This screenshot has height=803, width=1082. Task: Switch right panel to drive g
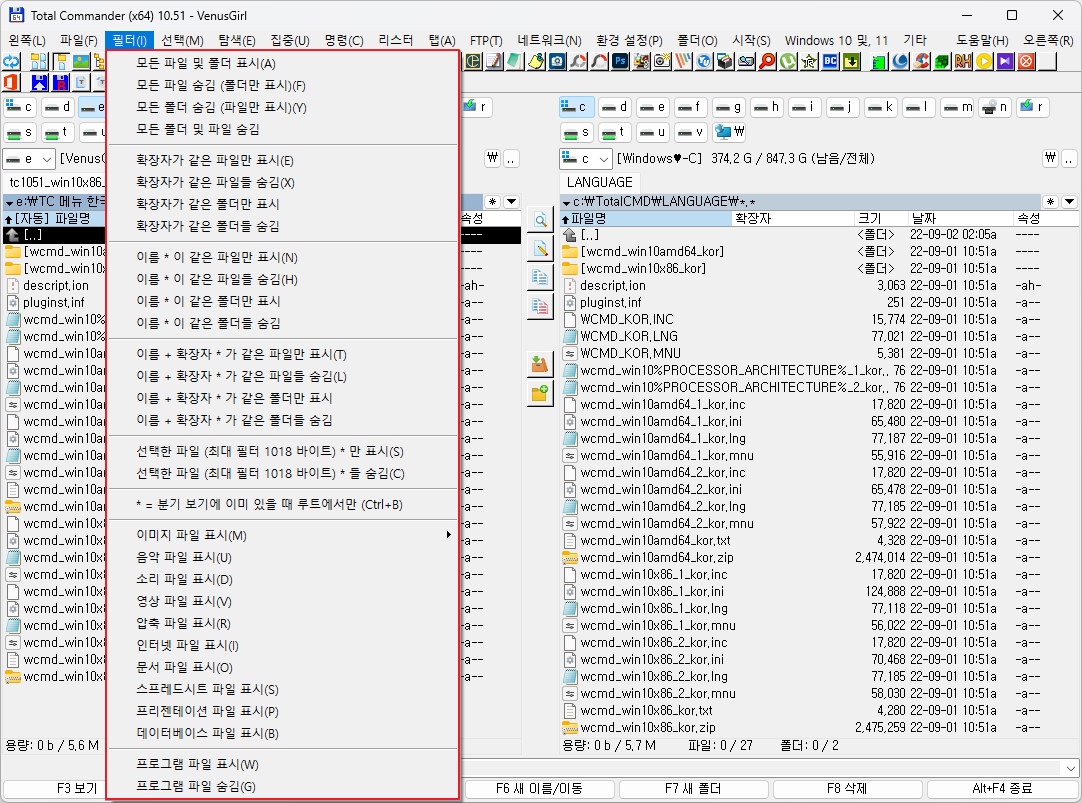pyautogui.click(x=728, y=107)
